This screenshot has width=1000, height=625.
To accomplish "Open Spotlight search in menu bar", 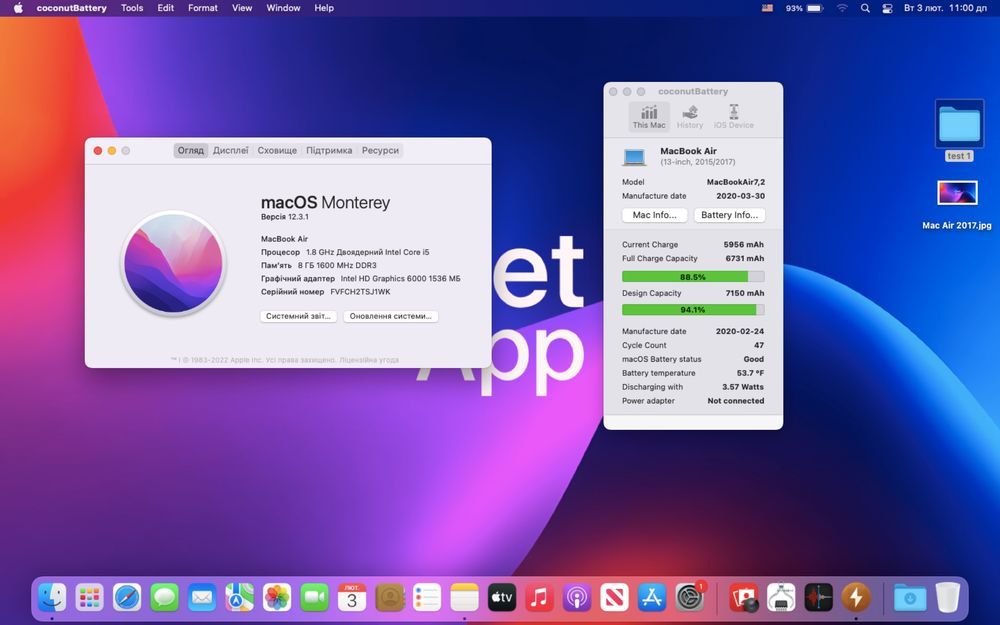I will pyautogui.click(x=865, y=8).
